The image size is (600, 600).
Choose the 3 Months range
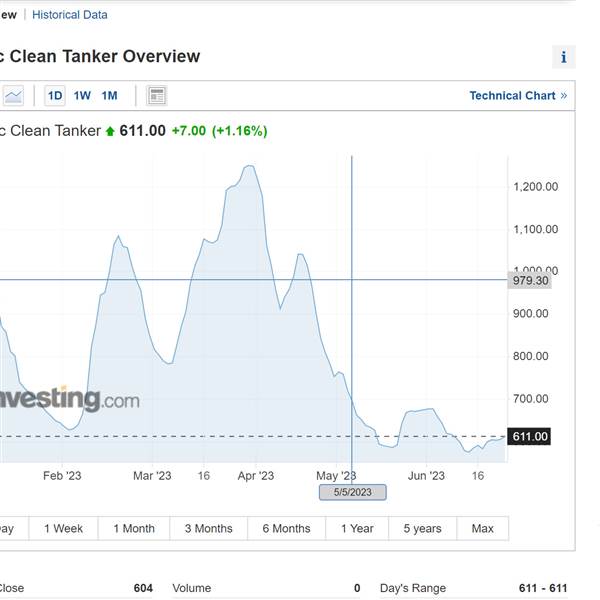(x=209, y=528)
